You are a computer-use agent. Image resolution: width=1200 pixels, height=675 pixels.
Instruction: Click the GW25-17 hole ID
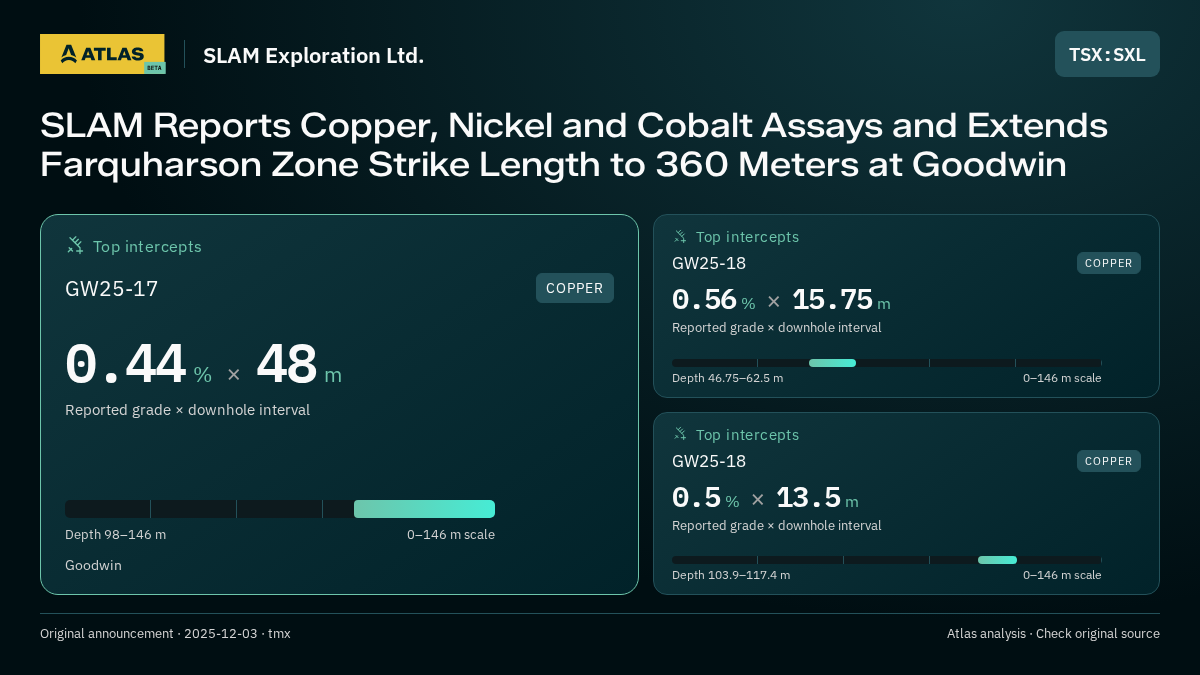pyautogui.click(x=112, y=289)
